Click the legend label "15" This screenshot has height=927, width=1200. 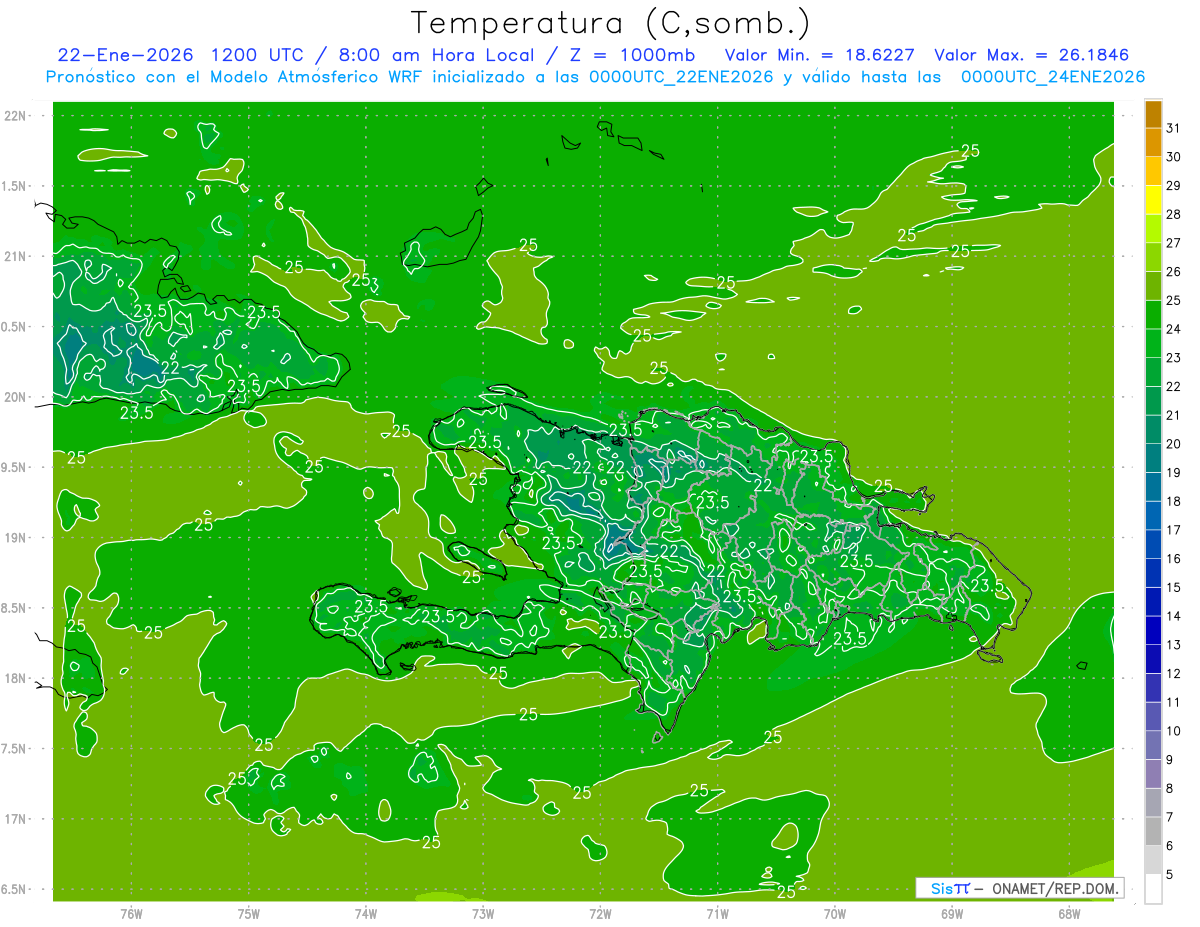pyautogui.click(x=1174, y=588)
